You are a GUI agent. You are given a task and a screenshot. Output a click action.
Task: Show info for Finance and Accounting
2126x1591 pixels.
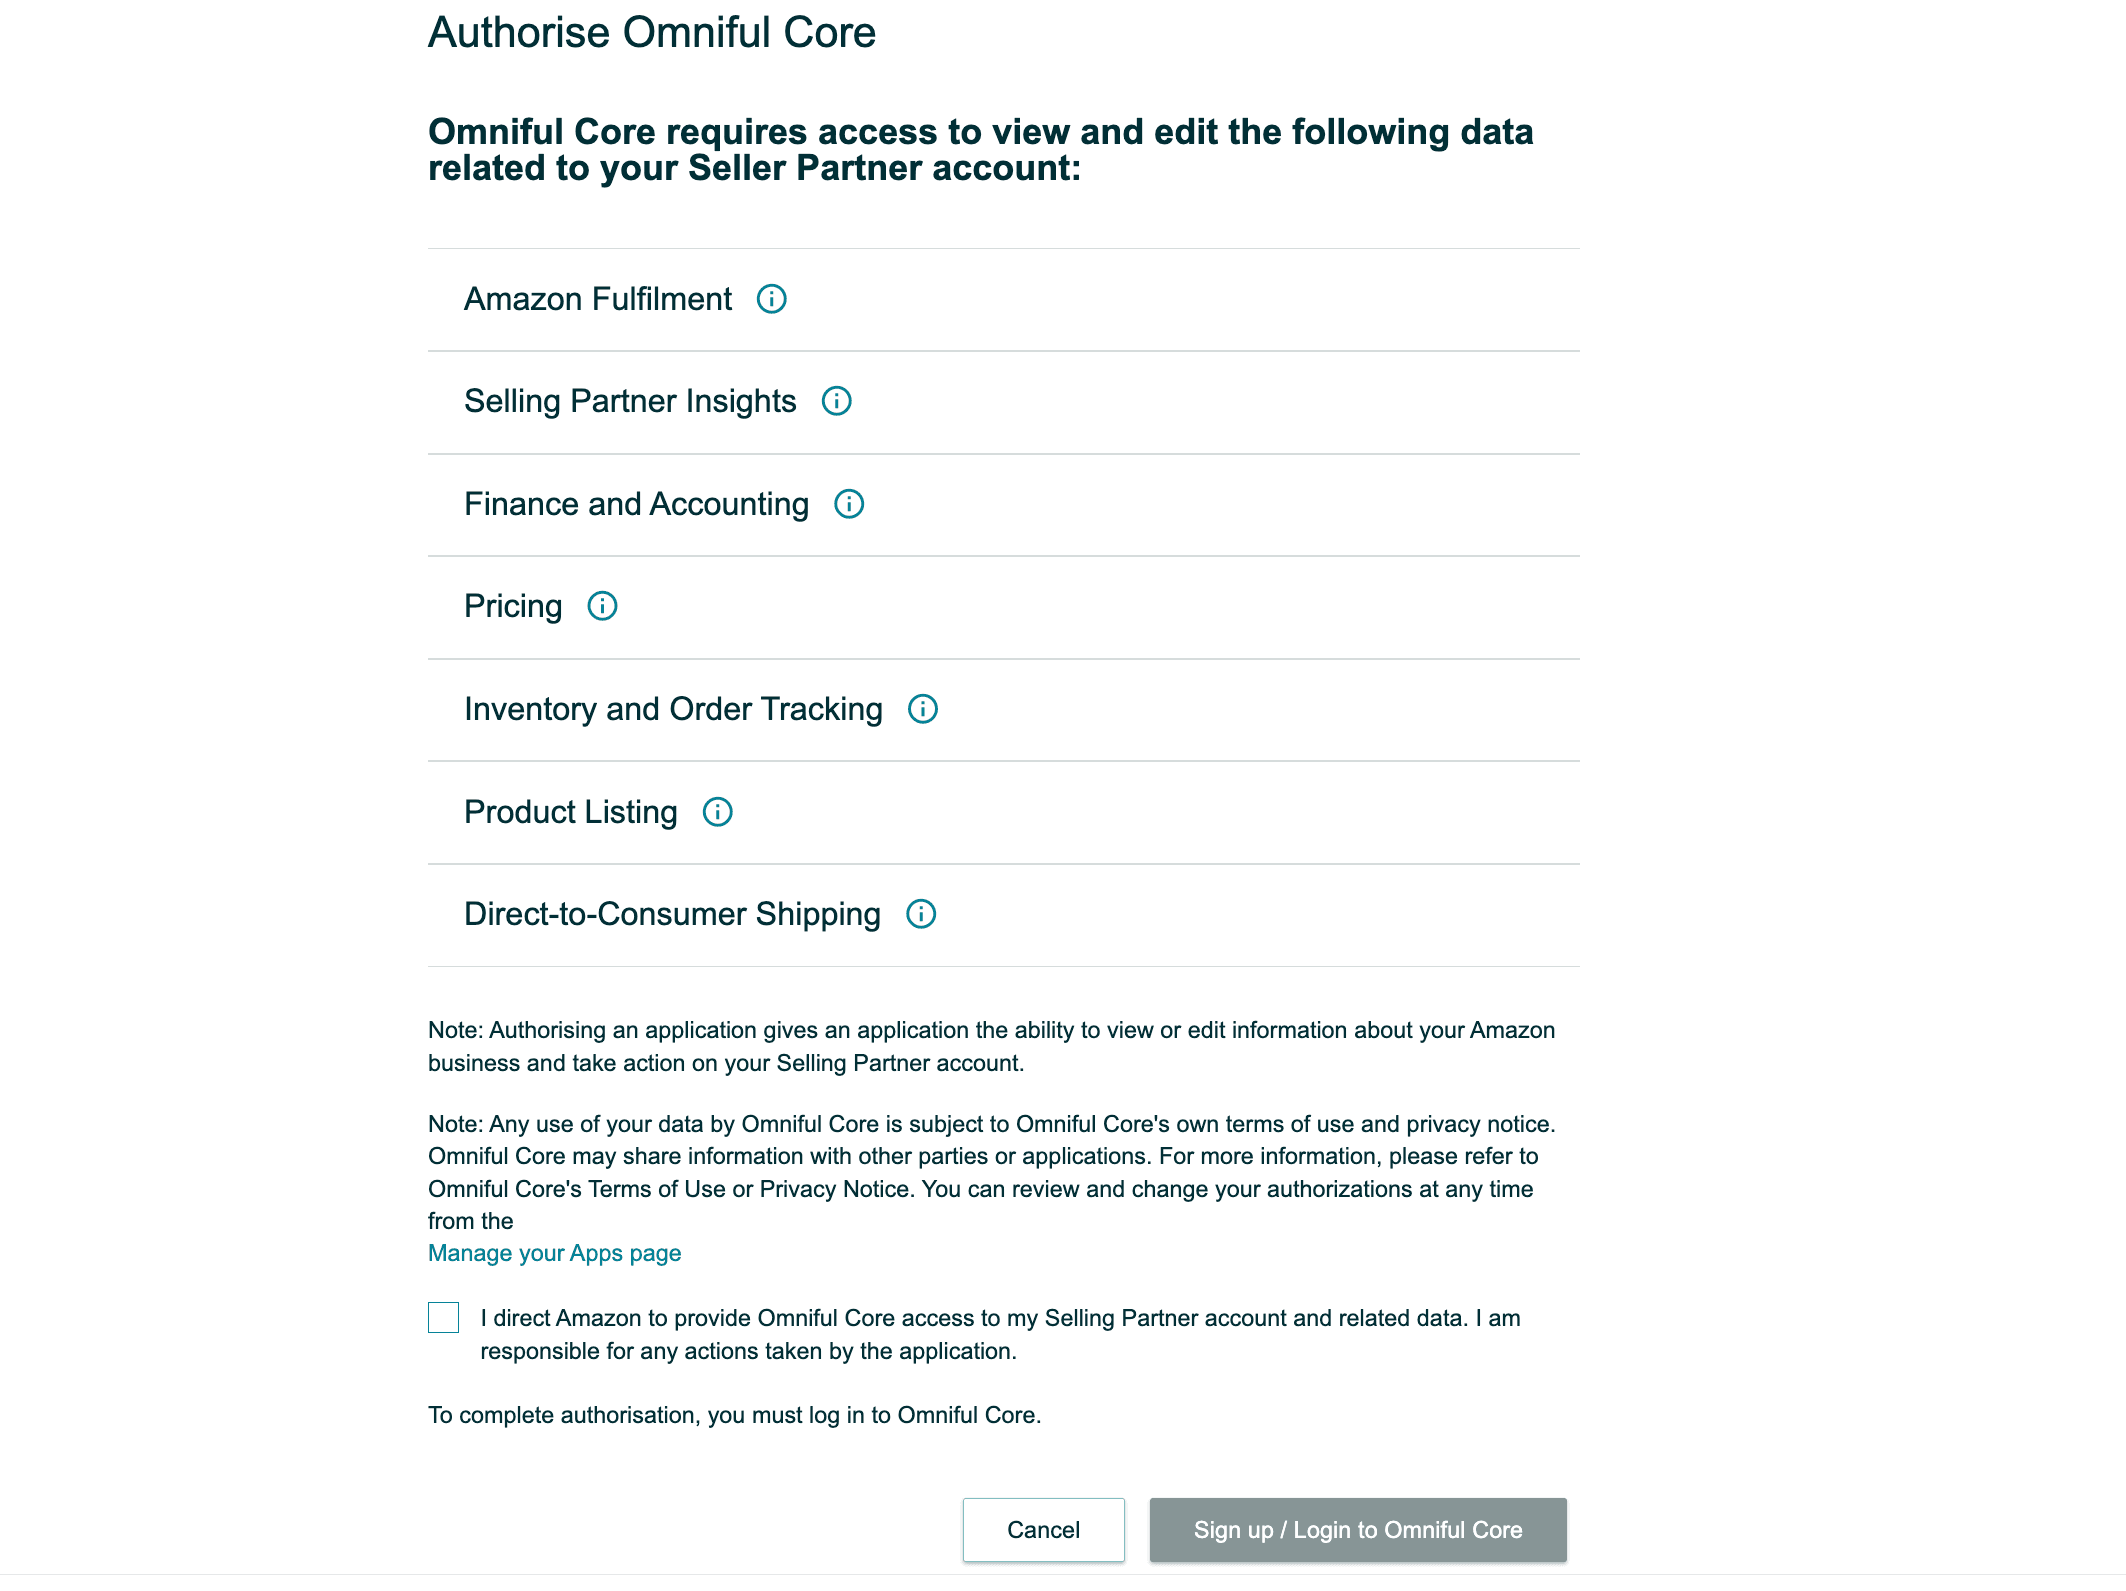(849, 504)
